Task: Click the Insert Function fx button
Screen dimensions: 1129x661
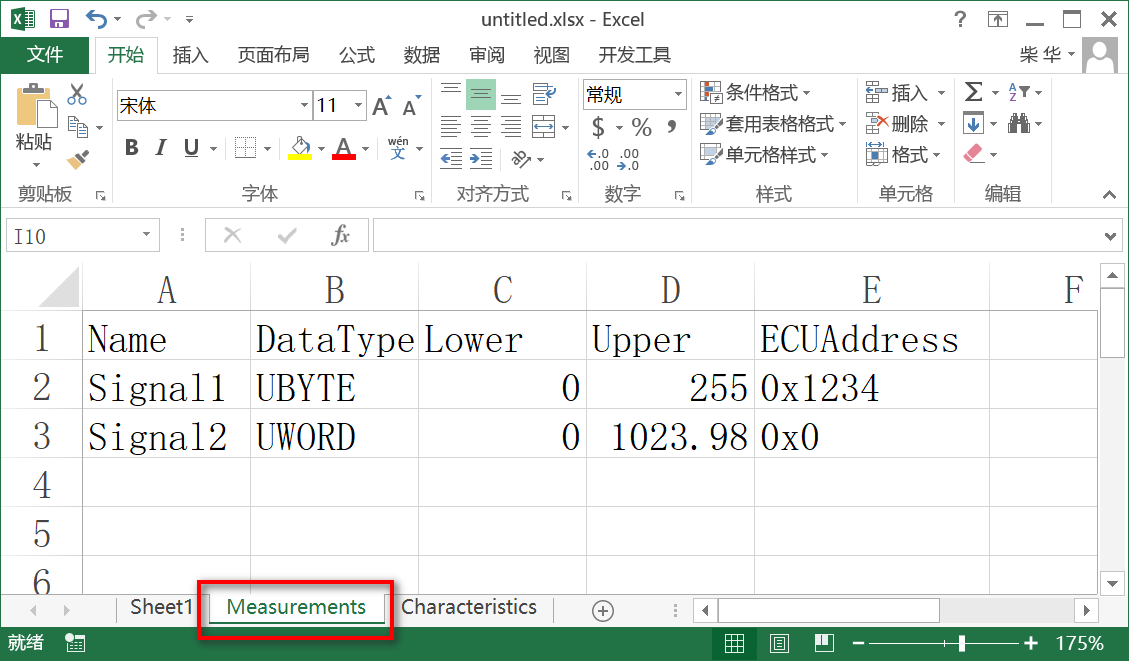Action: click(341, 235)
